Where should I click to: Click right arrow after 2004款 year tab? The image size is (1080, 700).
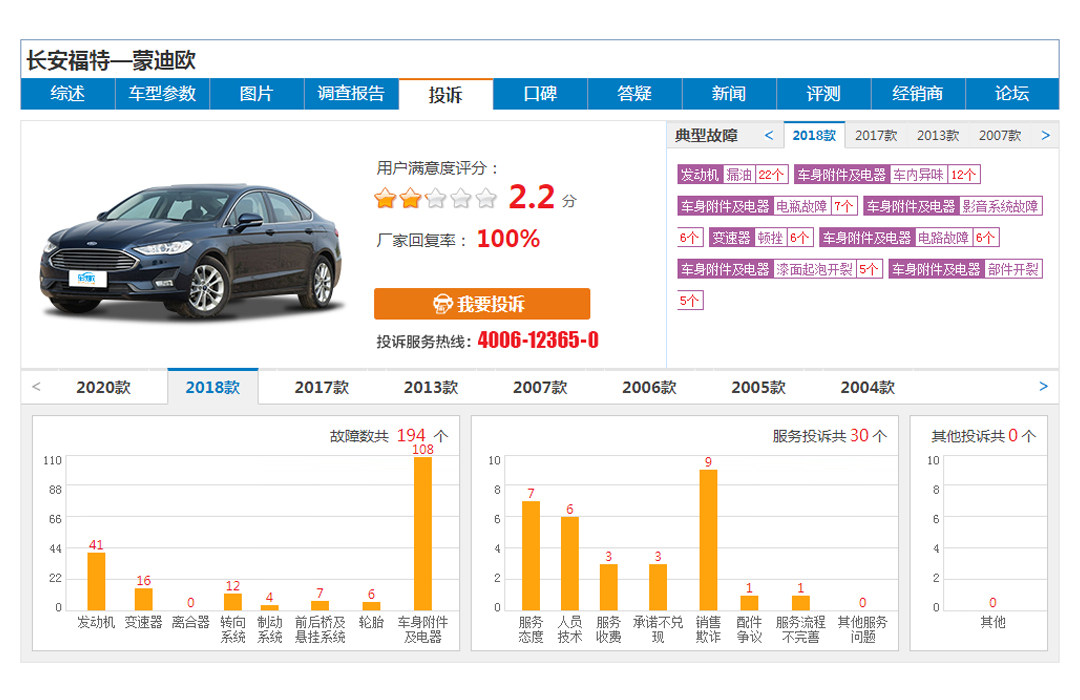(x=1043, y=387)
